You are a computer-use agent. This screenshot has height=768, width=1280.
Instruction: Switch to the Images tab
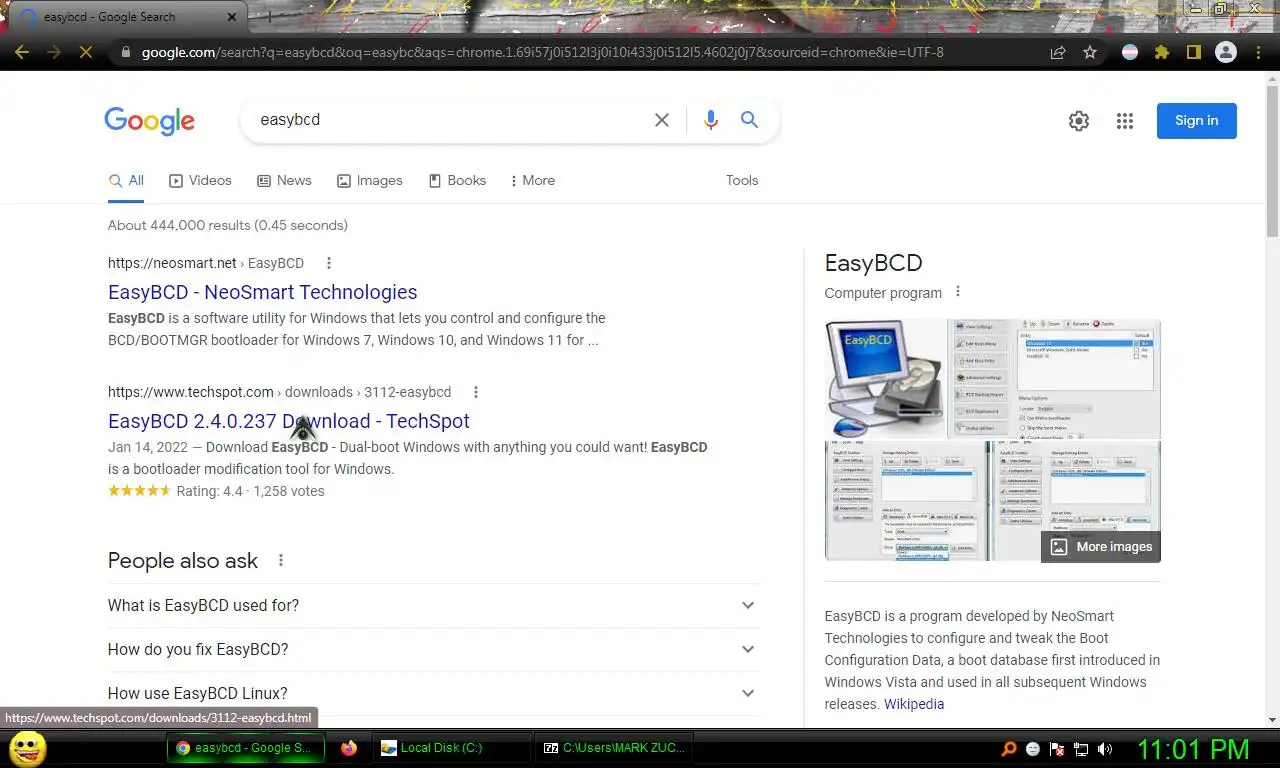tap(370, 181)
